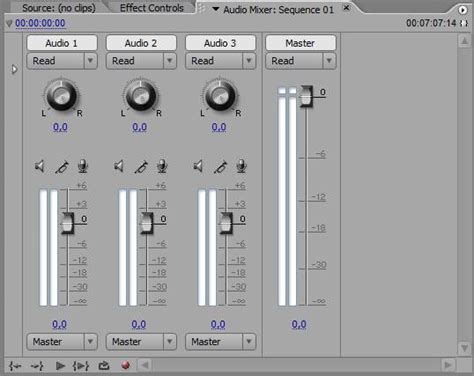Enable Audio 3 microphone record icon

(x=241, y=166)
